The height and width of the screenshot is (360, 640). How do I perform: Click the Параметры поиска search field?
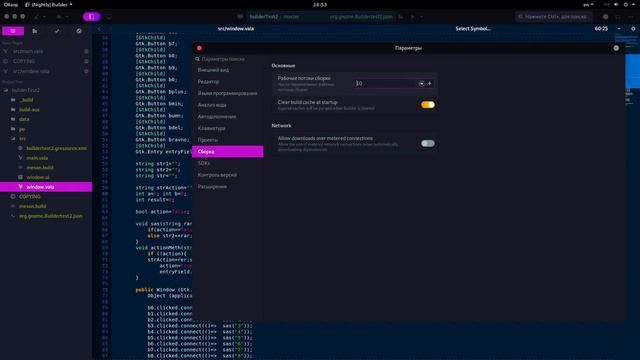pos(229,59)
